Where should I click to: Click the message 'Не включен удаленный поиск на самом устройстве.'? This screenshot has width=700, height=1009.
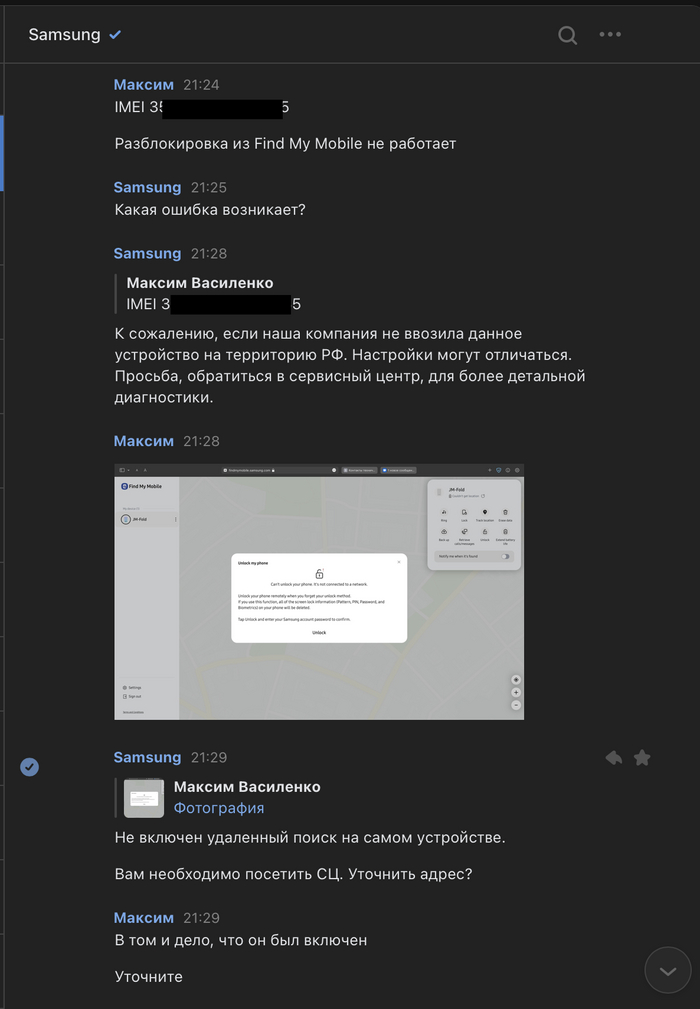pos(309,838)
